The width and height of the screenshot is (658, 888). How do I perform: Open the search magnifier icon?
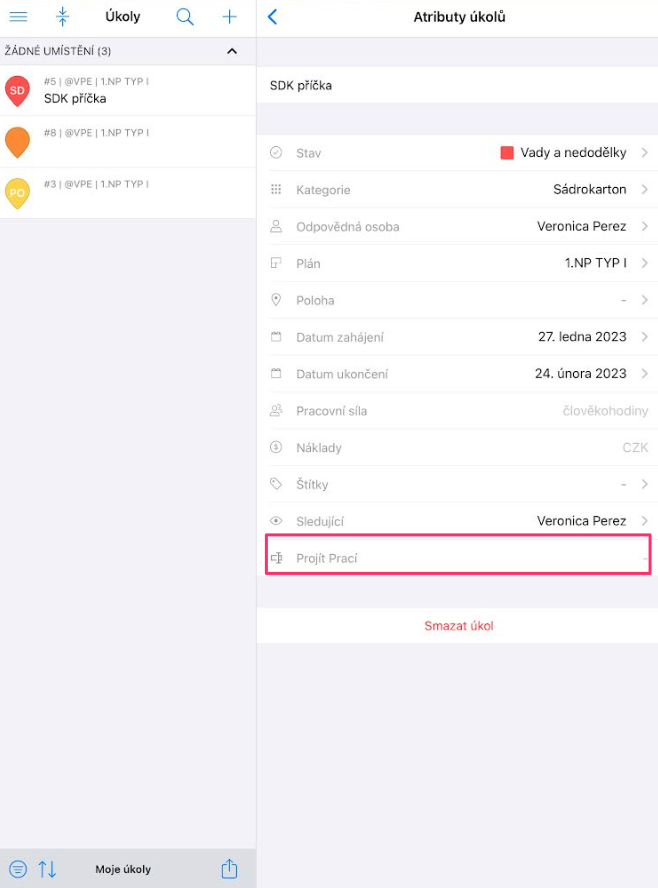tap(185, 16)
